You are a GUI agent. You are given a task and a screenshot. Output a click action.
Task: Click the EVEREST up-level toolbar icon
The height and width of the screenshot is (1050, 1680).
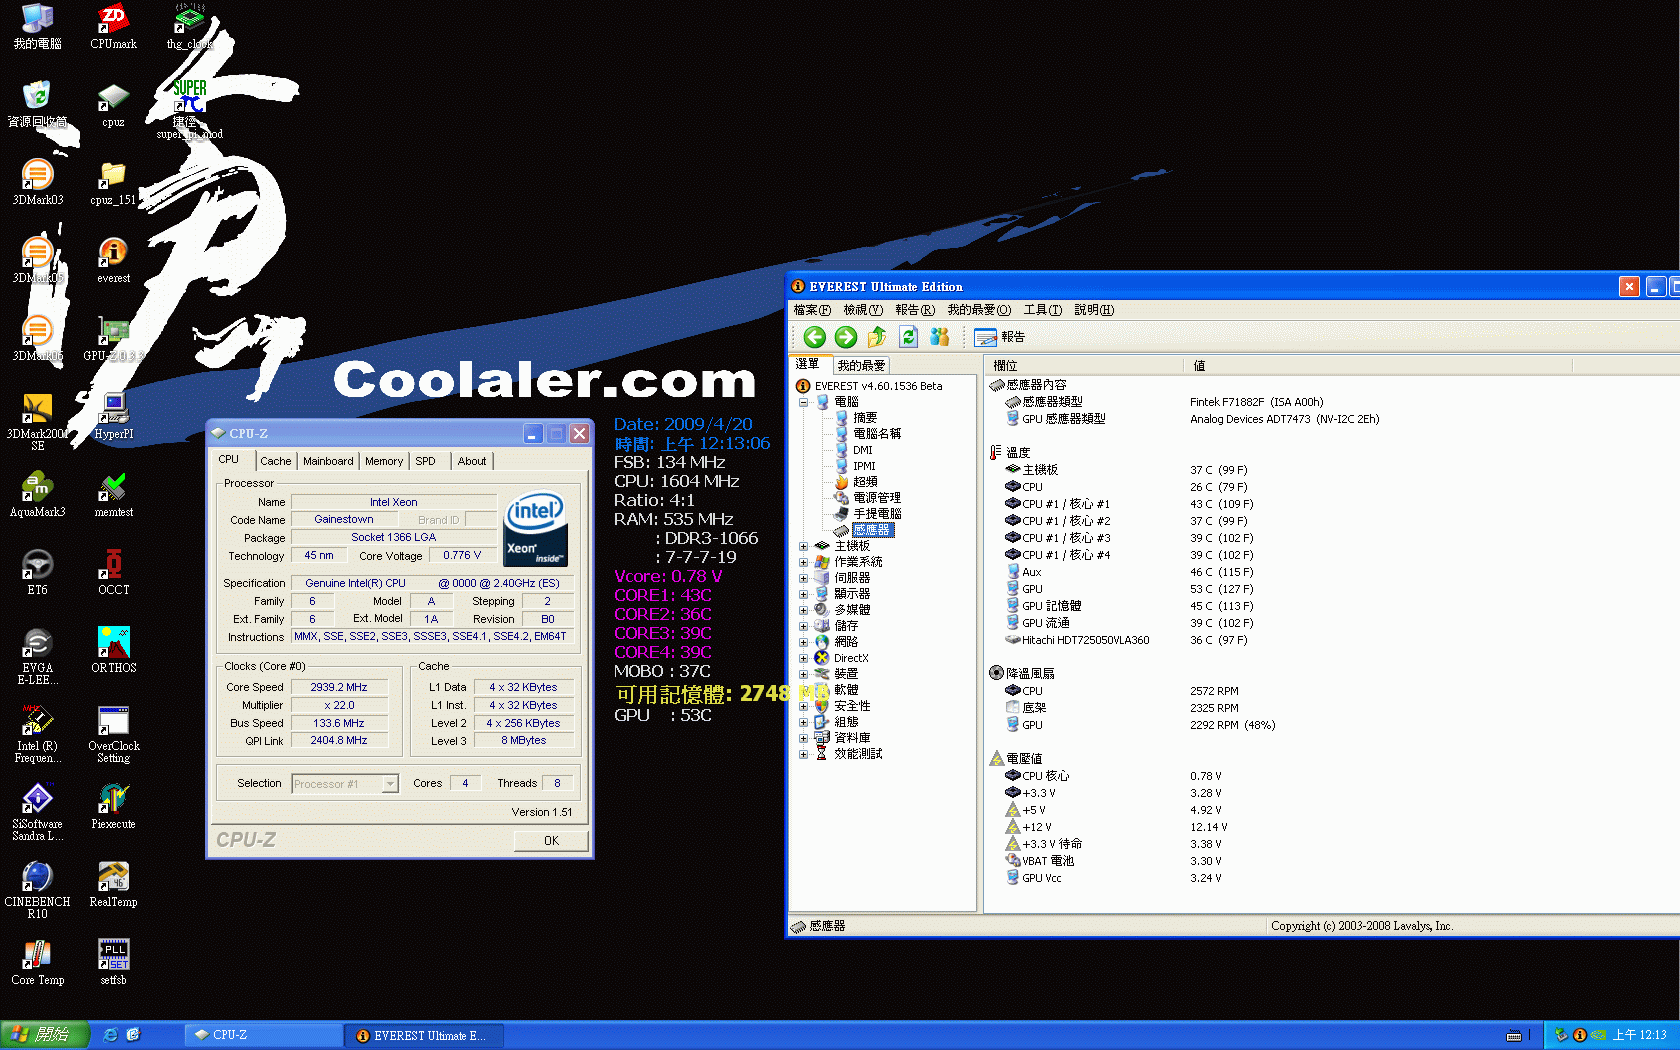(877, 337)
